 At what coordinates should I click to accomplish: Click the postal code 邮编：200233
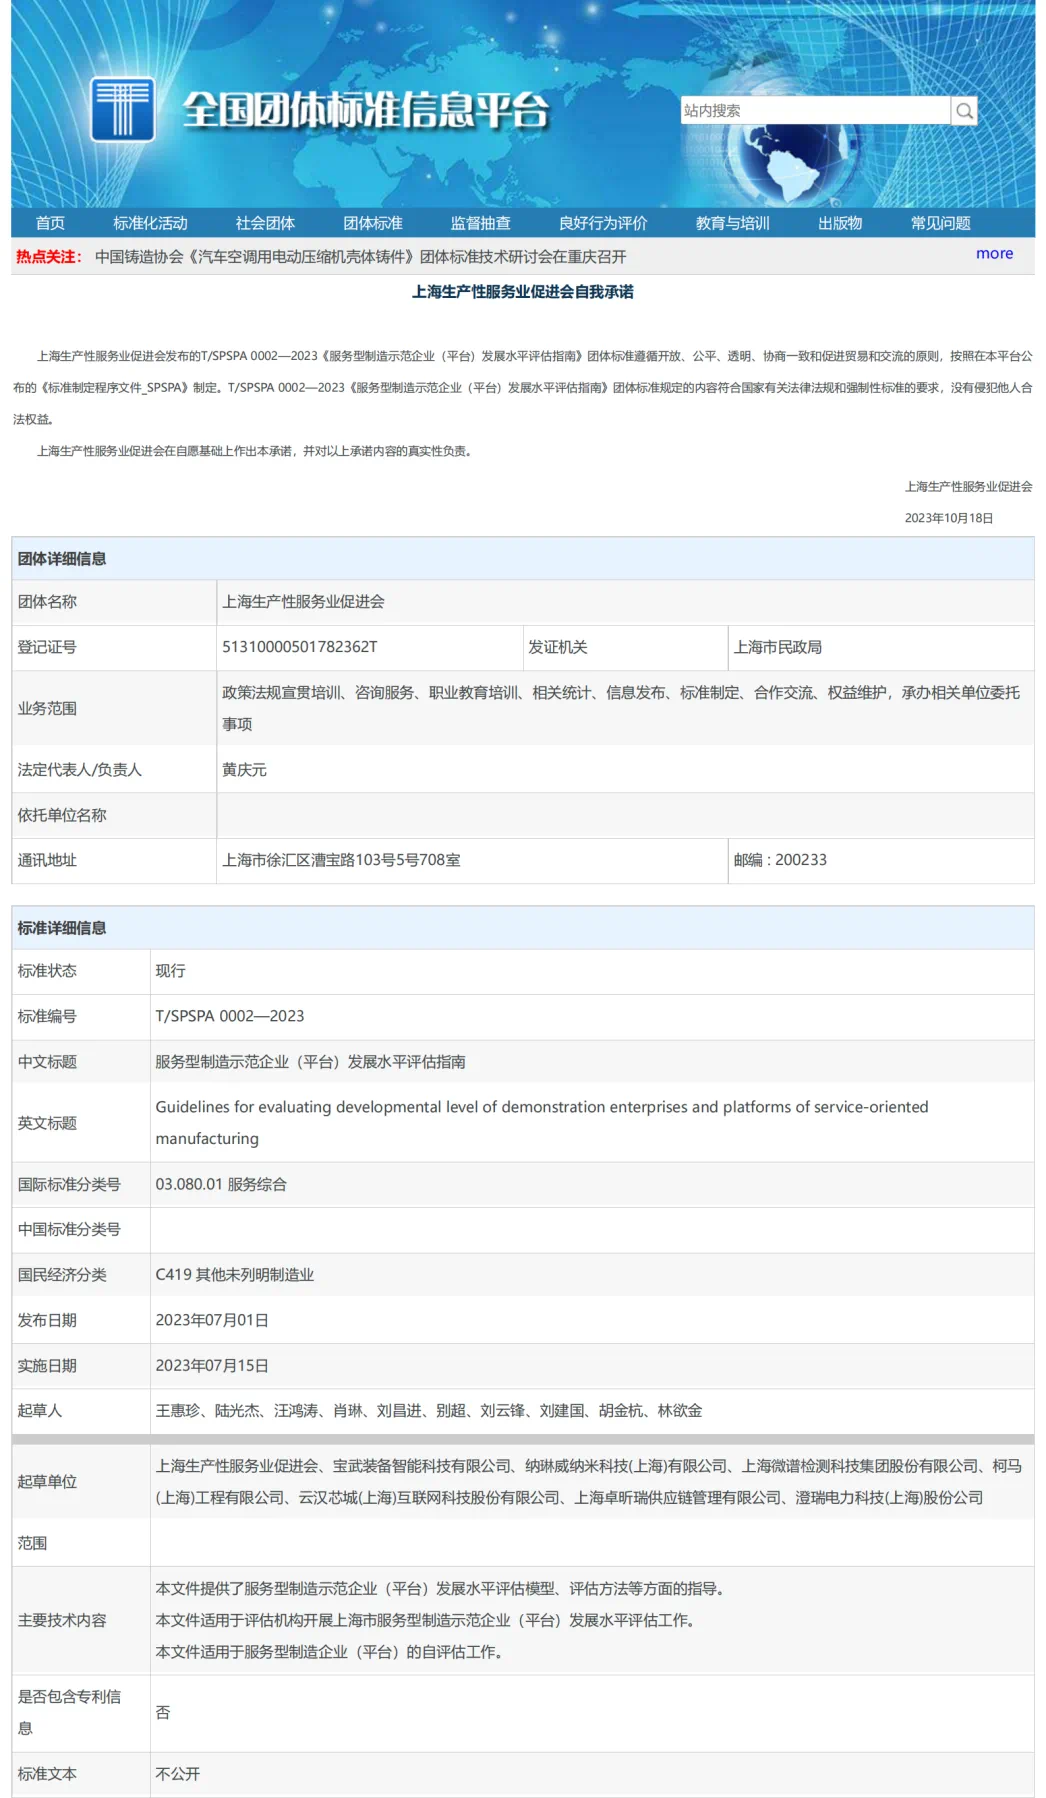tap(780, 860)
